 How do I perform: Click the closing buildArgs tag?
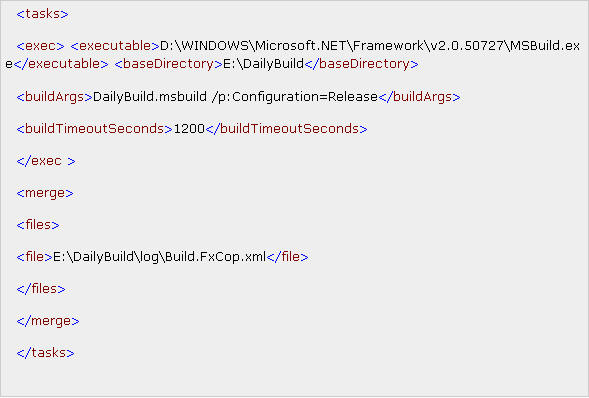point(419,97)
